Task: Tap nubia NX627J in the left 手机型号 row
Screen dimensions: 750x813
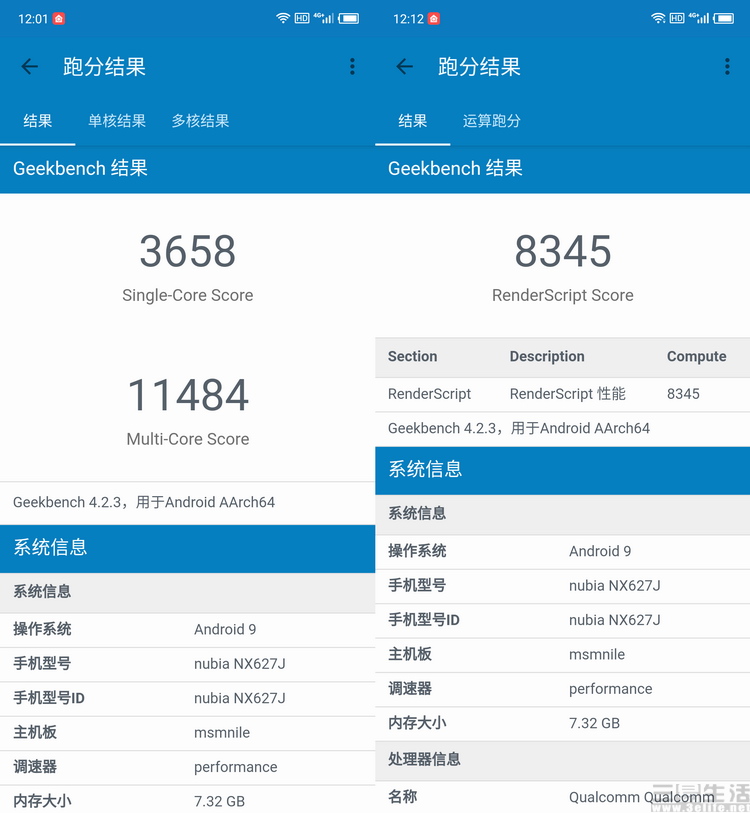Action: 240,664
